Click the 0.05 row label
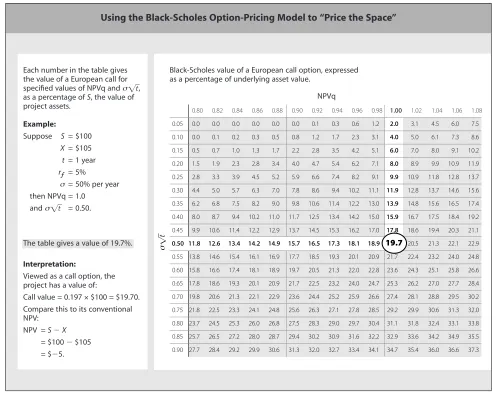Viewport: 500px width, 393px height. [178, 124]
